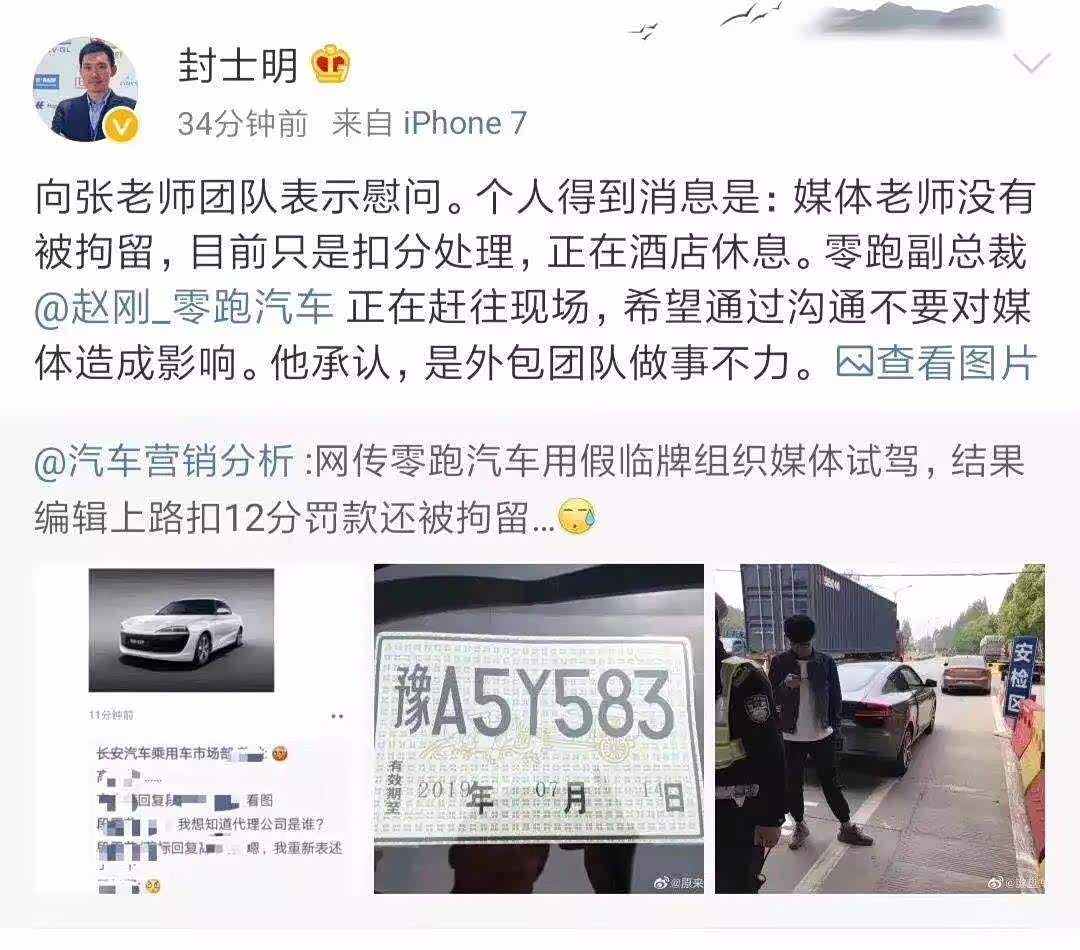
Task: Open the white car screenshot thumbnail
Action: [198, 729]
